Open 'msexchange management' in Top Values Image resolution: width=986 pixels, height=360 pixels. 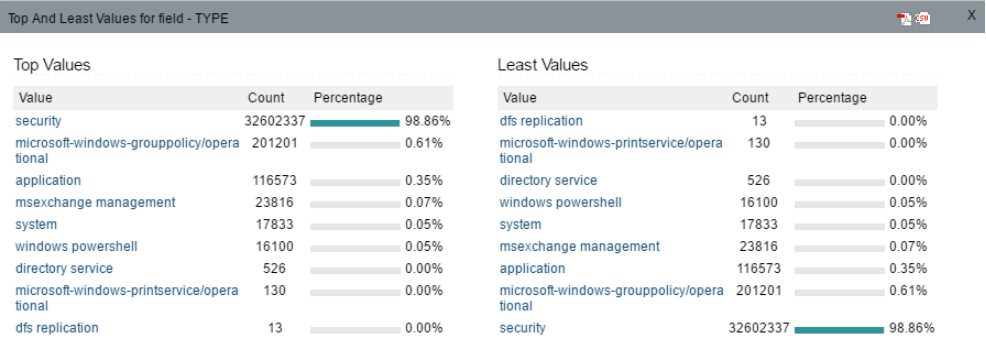pyautogui.click(x=95, y=203)
